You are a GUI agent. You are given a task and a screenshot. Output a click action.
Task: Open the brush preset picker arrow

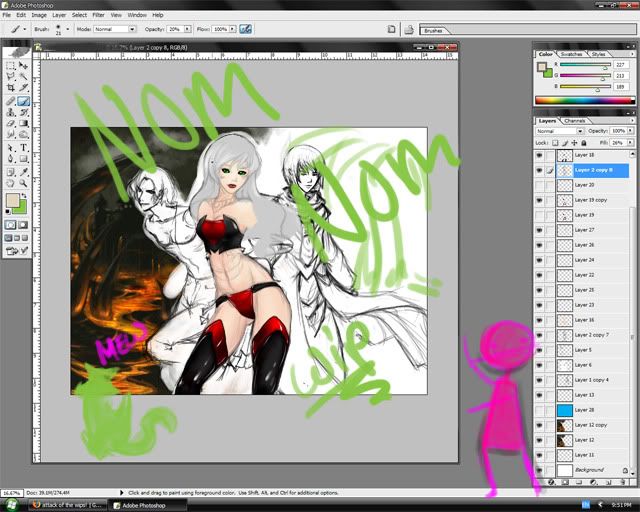(x=68, y=29)
